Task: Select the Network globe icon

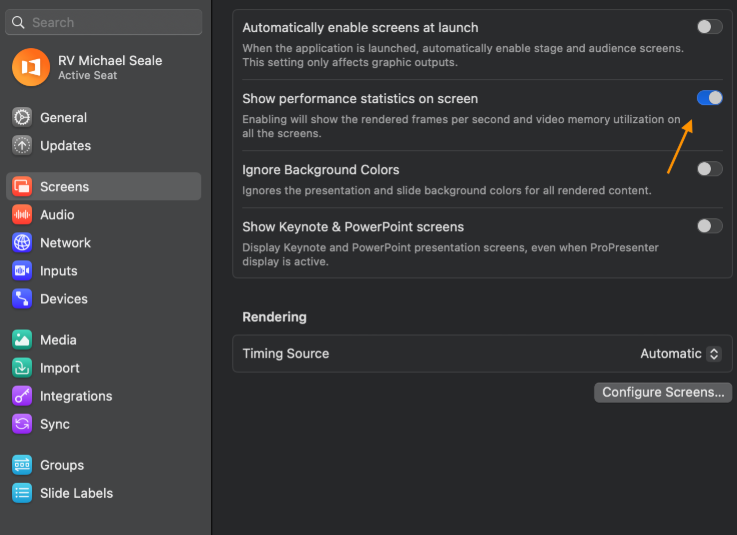Action: [x=22, y=242]
